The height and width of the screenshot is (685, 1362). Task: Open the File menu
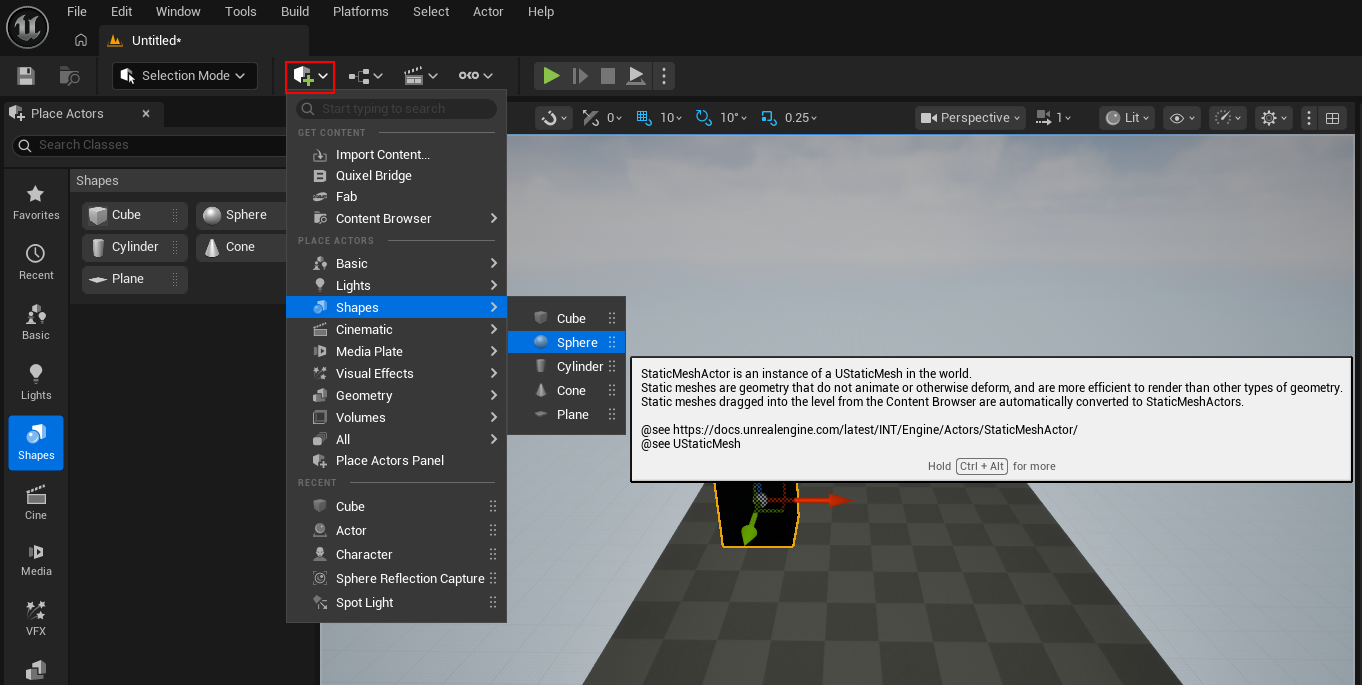click(x=76, y=12)
